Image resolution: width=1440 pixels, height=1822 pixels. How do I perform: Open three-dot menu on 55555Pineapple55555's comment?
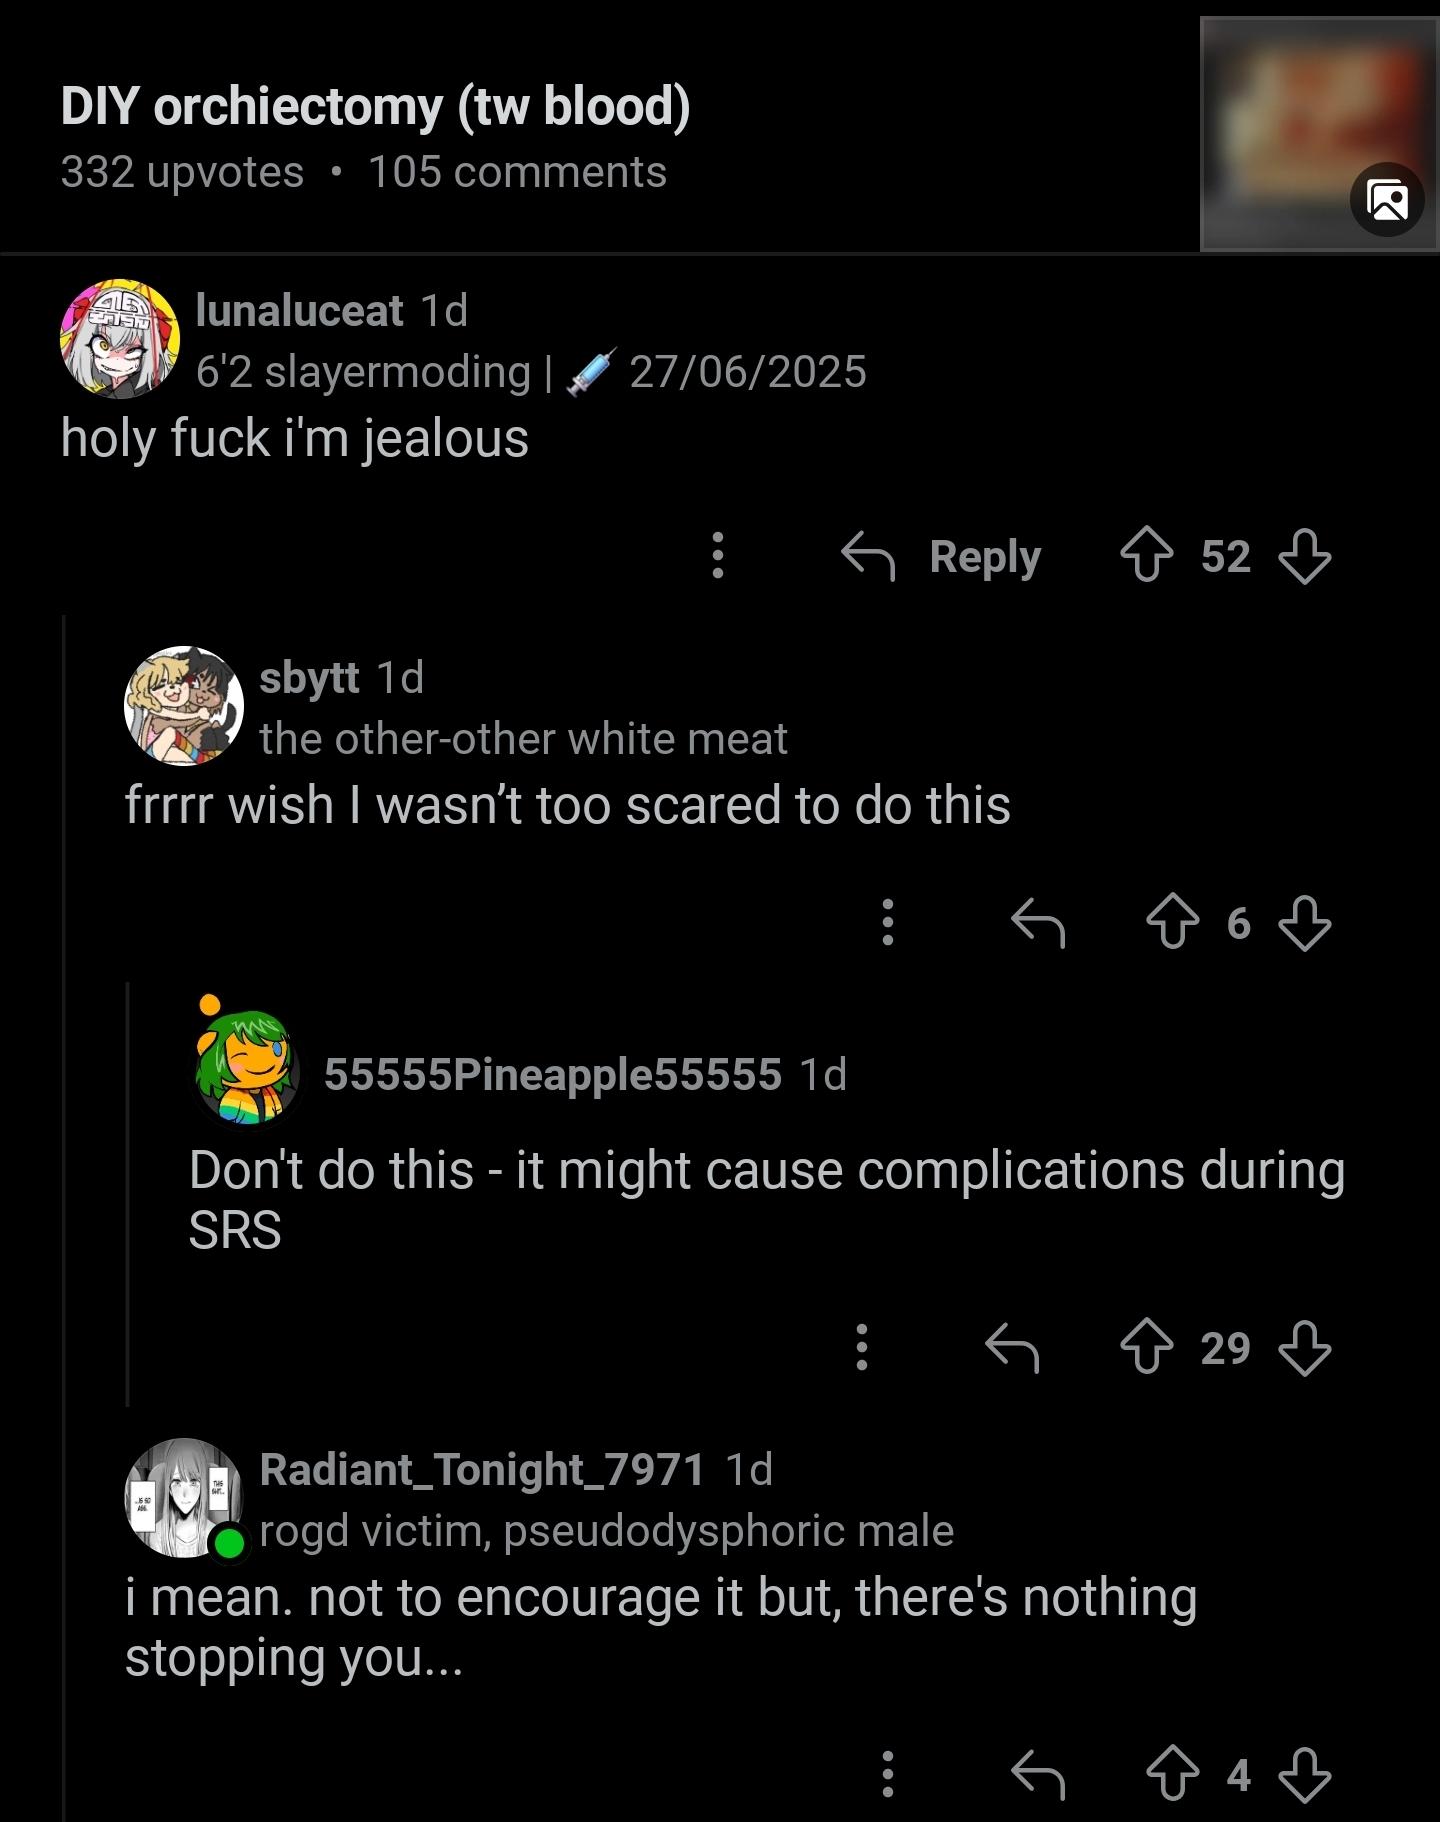(x=861, y=1347)
